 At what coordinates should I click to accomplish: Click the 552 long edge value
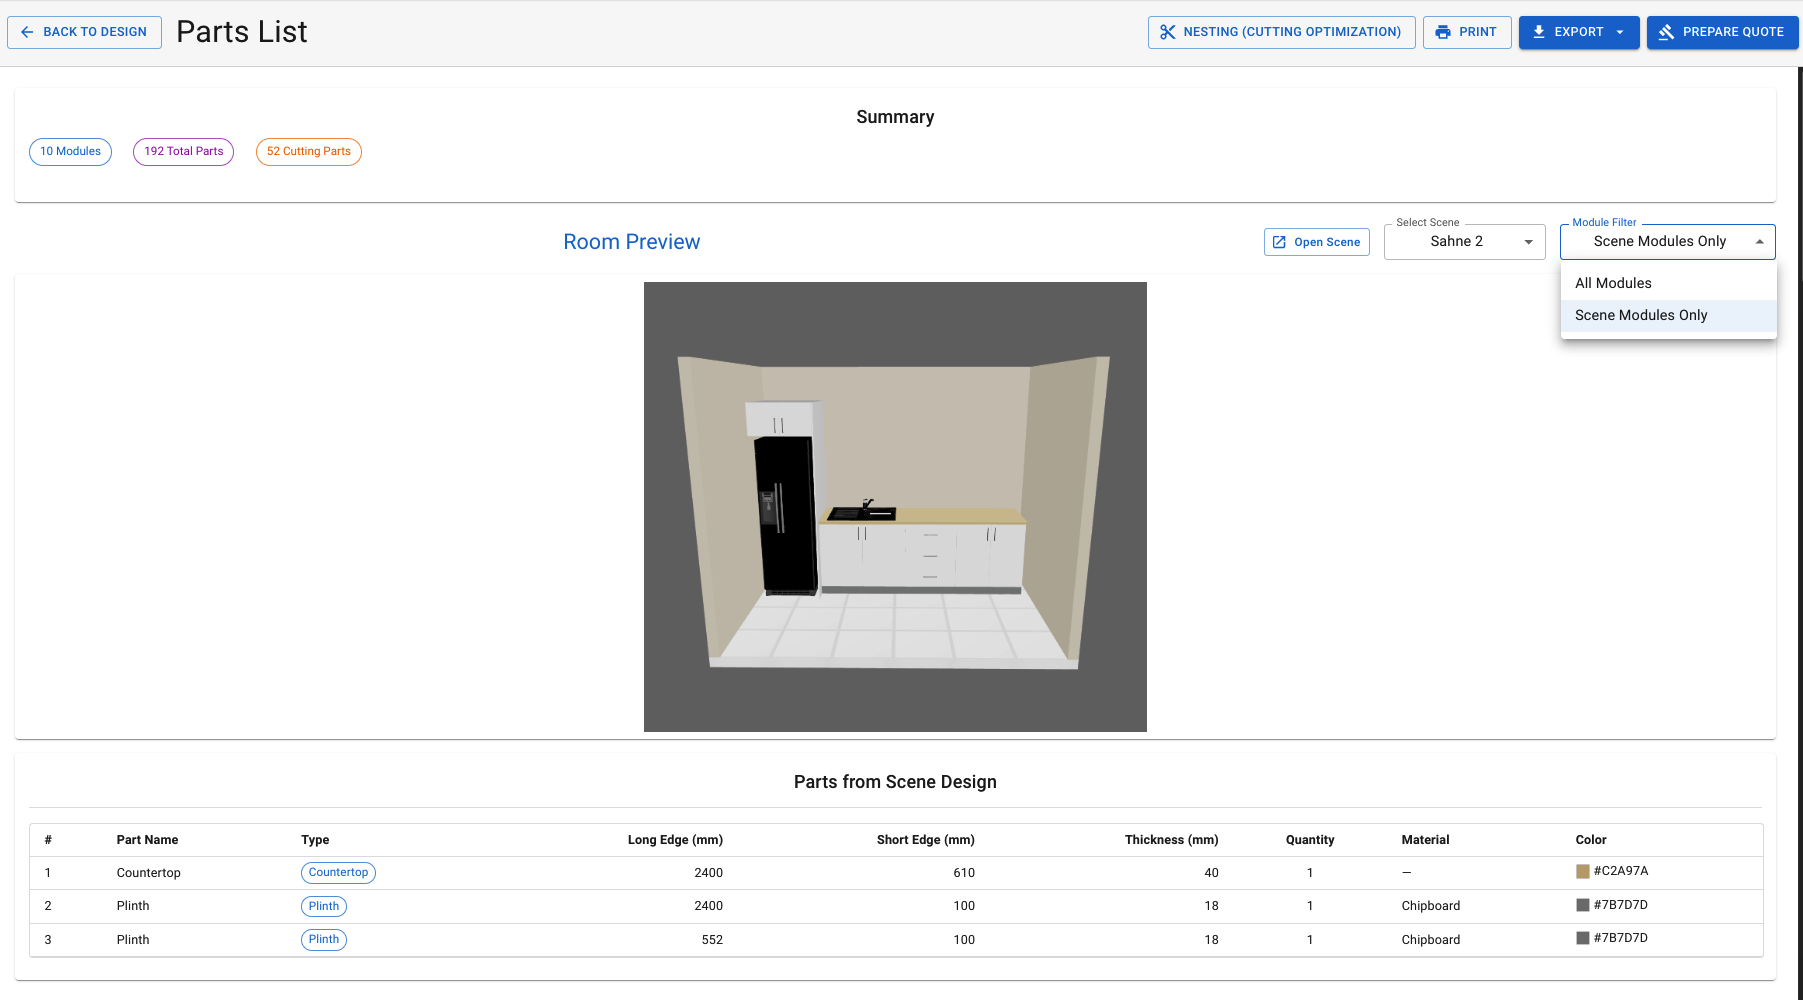[x=712, y=940]
